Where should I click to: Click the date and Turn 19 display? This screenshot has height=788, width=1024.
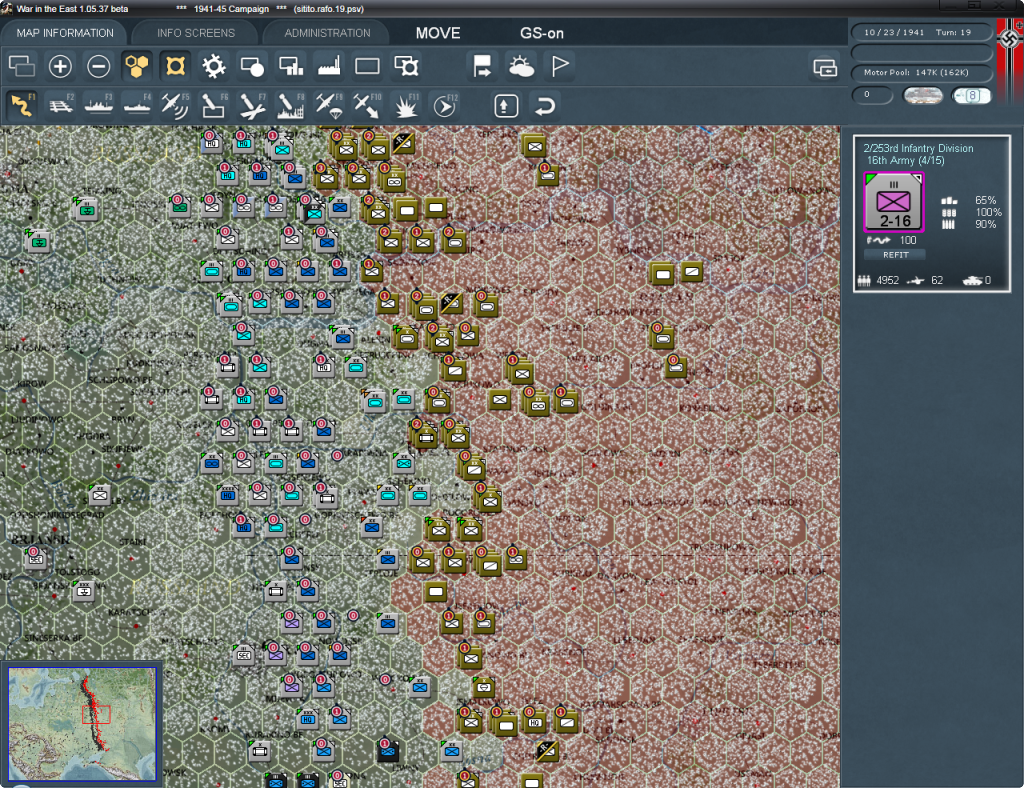point(922,32)
